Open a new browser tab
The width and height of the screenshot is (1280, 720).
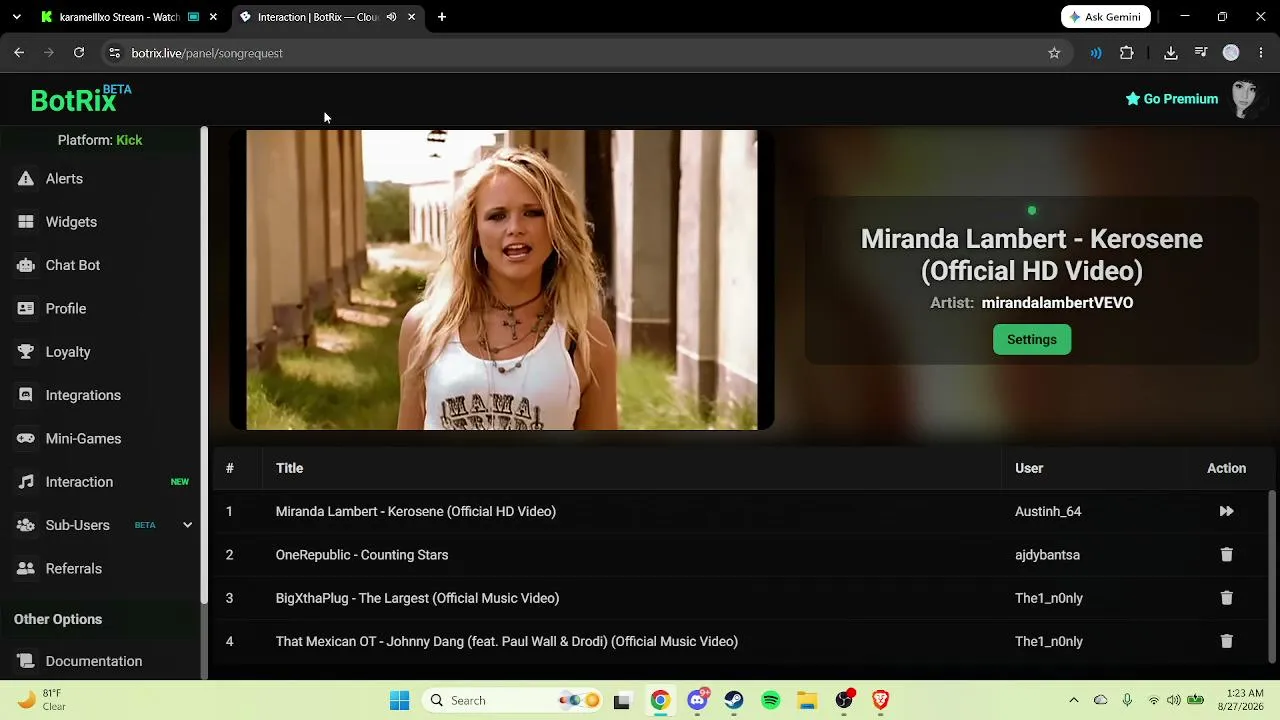(442, 17)
